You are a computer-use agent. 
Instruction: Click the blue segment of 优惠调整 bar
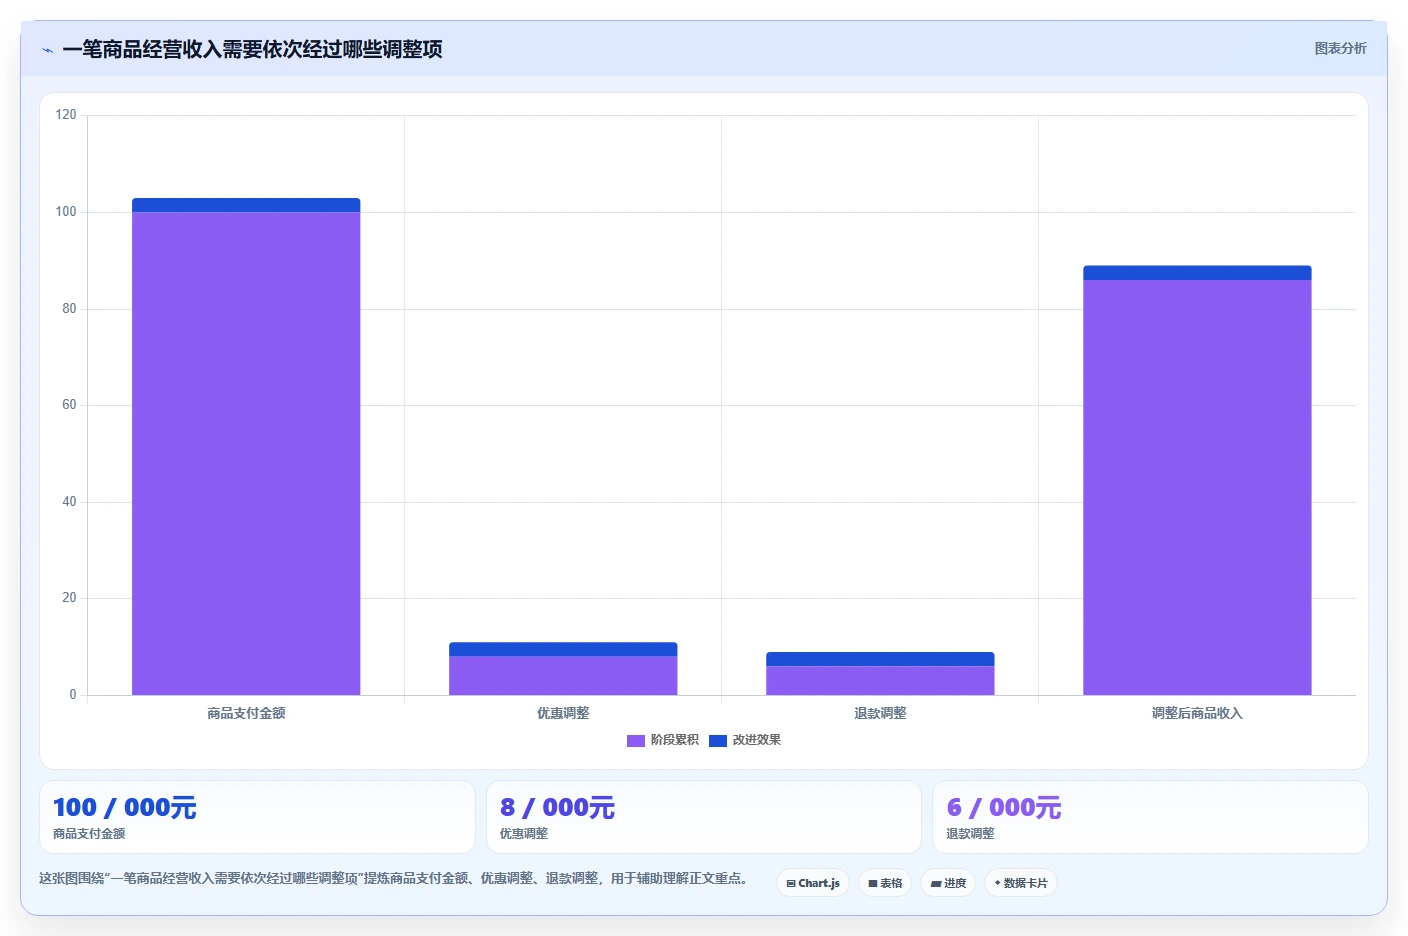563,649
